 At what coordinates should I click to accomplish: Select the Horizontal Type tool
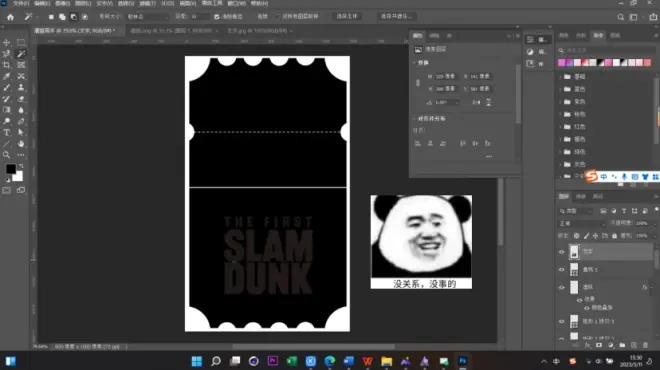click(7, 133)
